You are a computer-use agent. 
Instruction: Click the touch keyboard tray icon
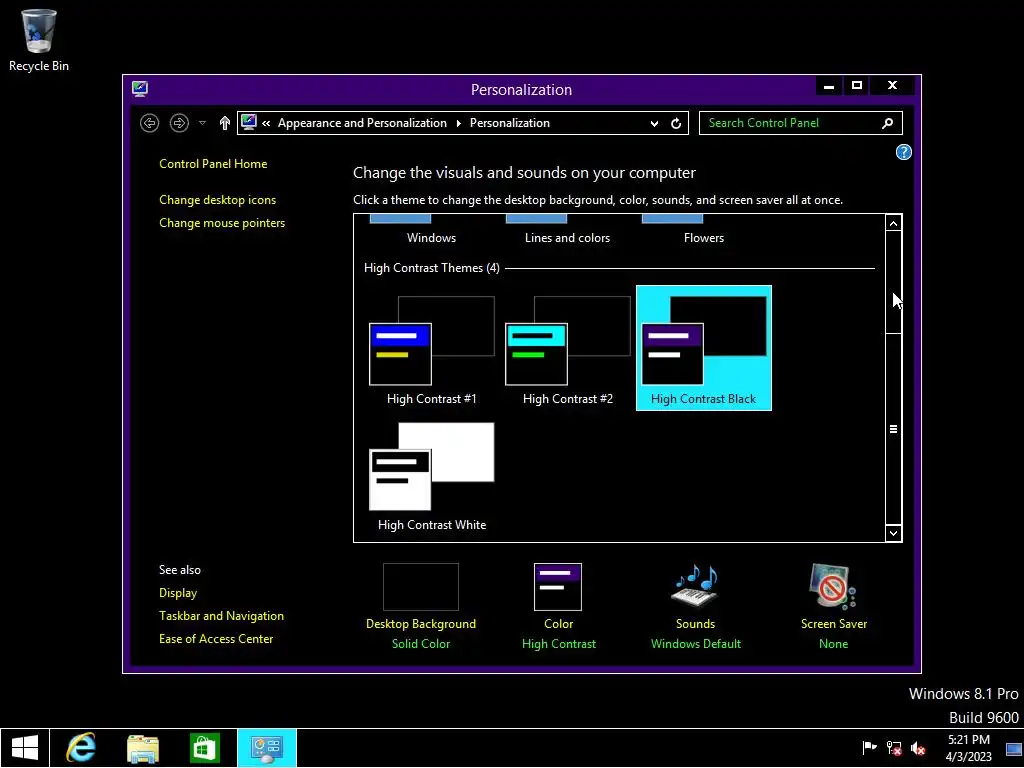pos(1014,748)
